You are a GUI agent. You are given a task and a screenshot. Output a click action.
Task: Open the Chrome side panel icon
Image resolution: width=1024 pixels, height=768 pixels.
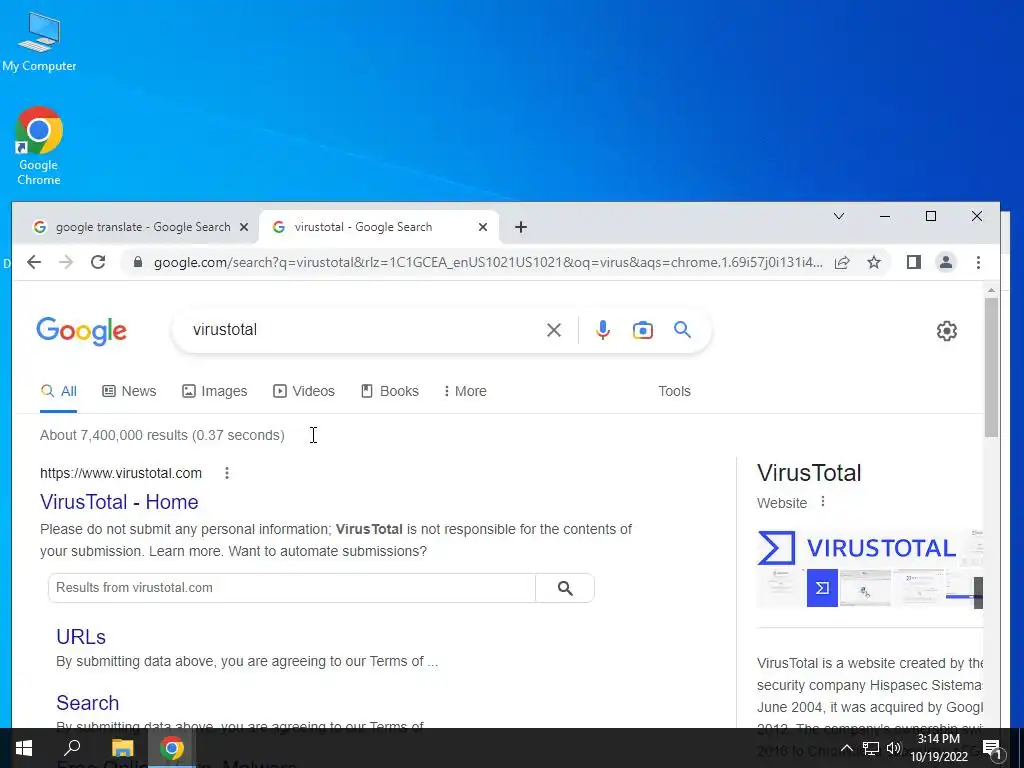(x=914, y=263)
